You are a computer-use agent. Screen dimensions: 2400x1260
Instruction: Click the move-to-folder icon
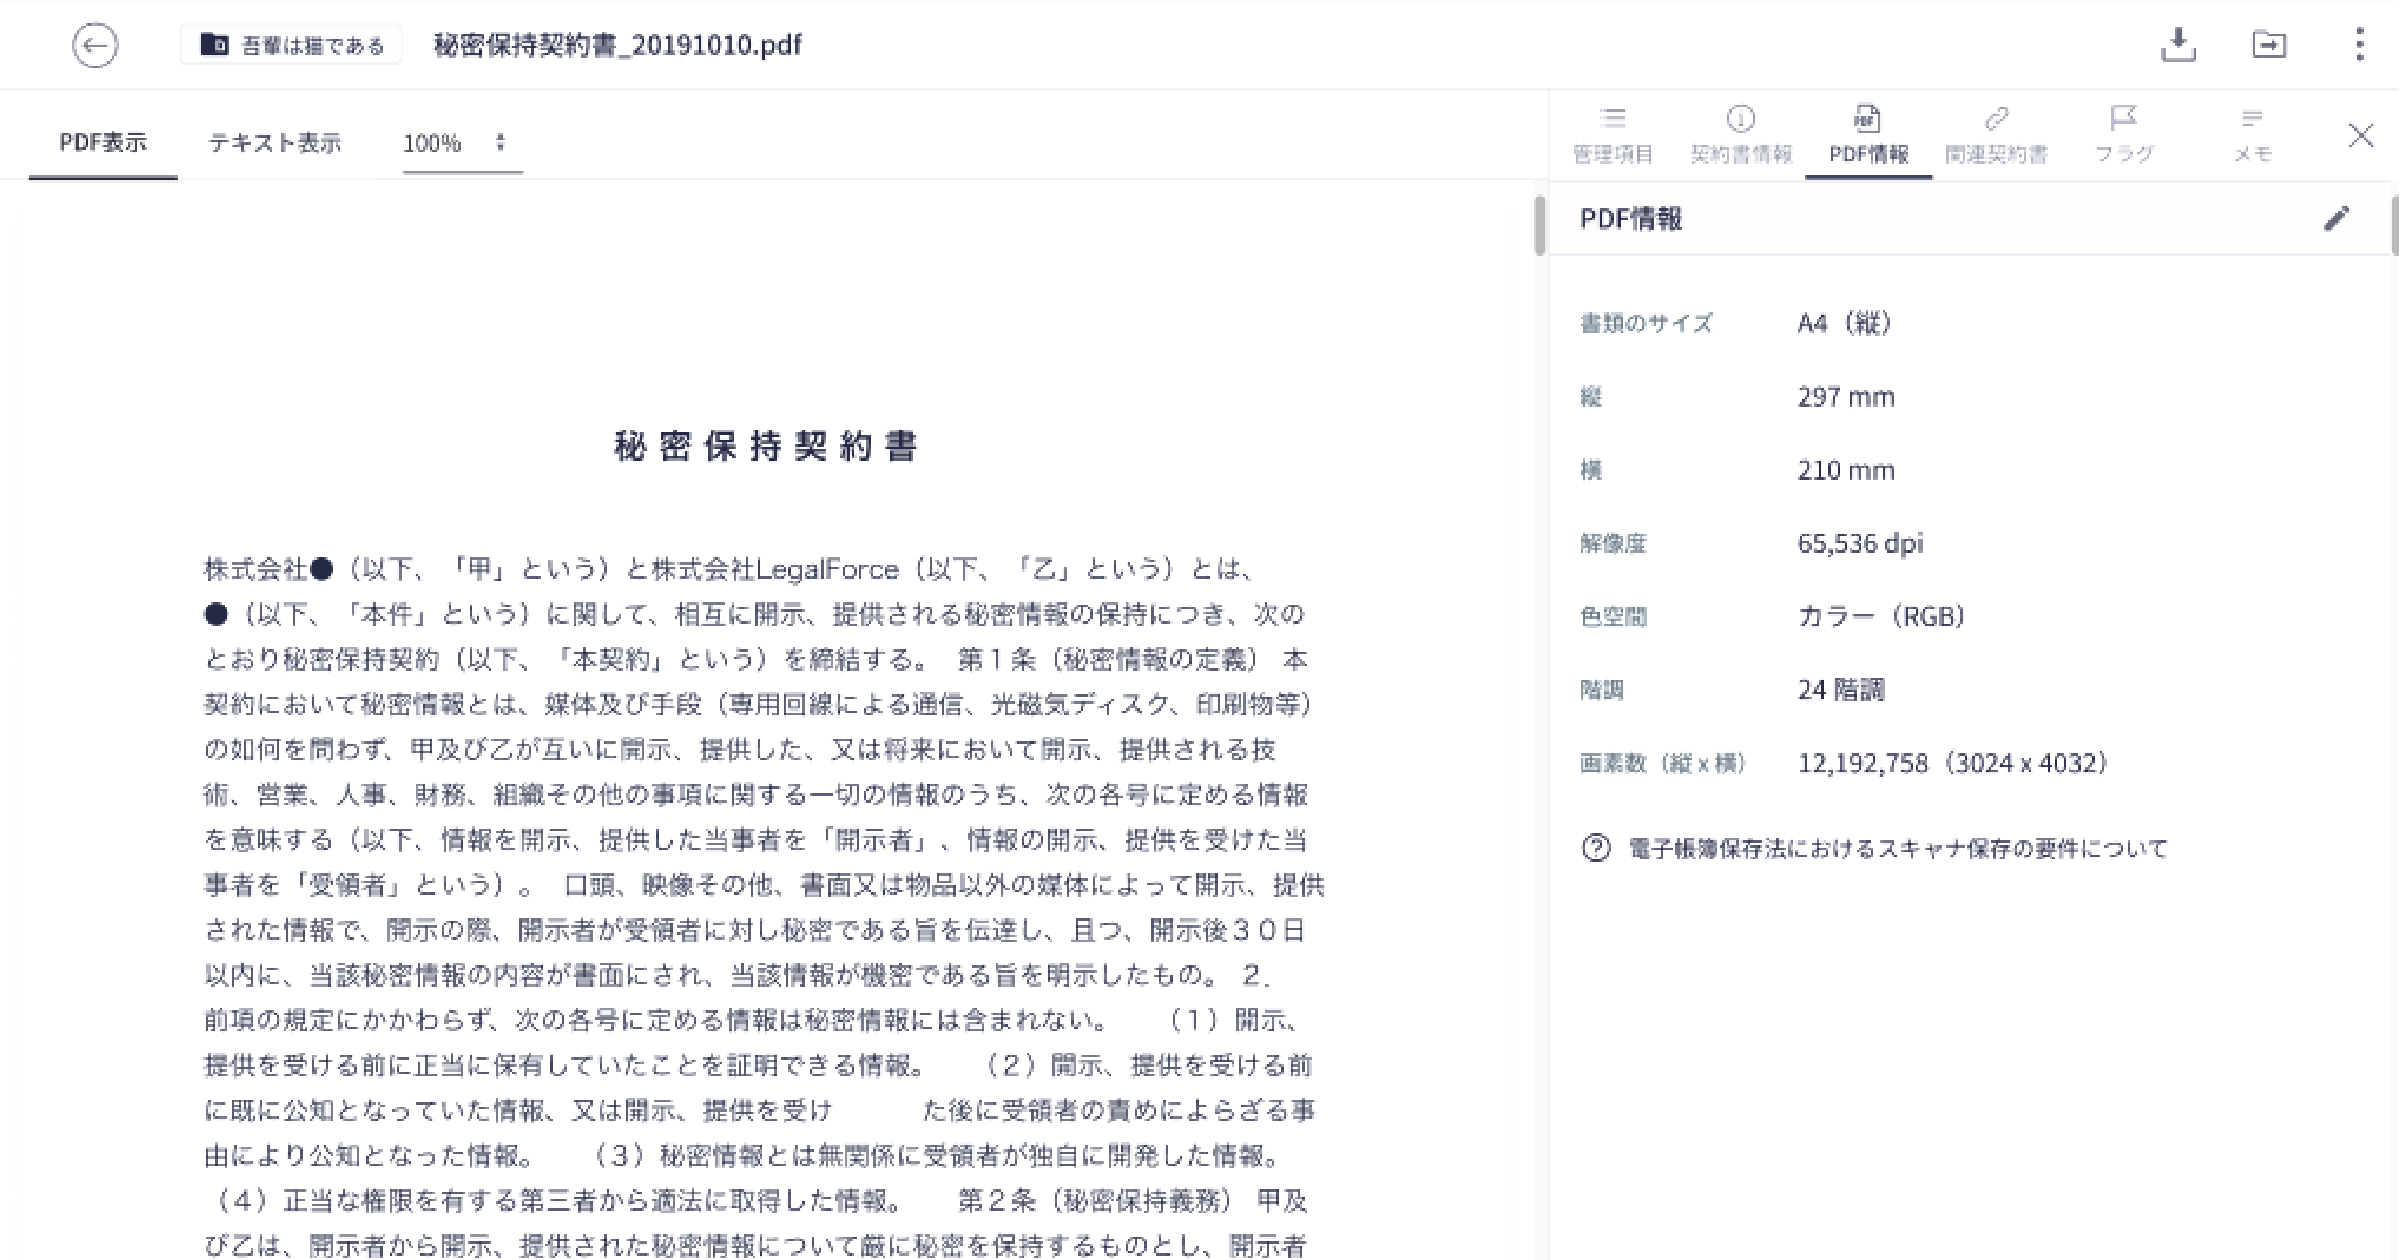click(2268, 45)
